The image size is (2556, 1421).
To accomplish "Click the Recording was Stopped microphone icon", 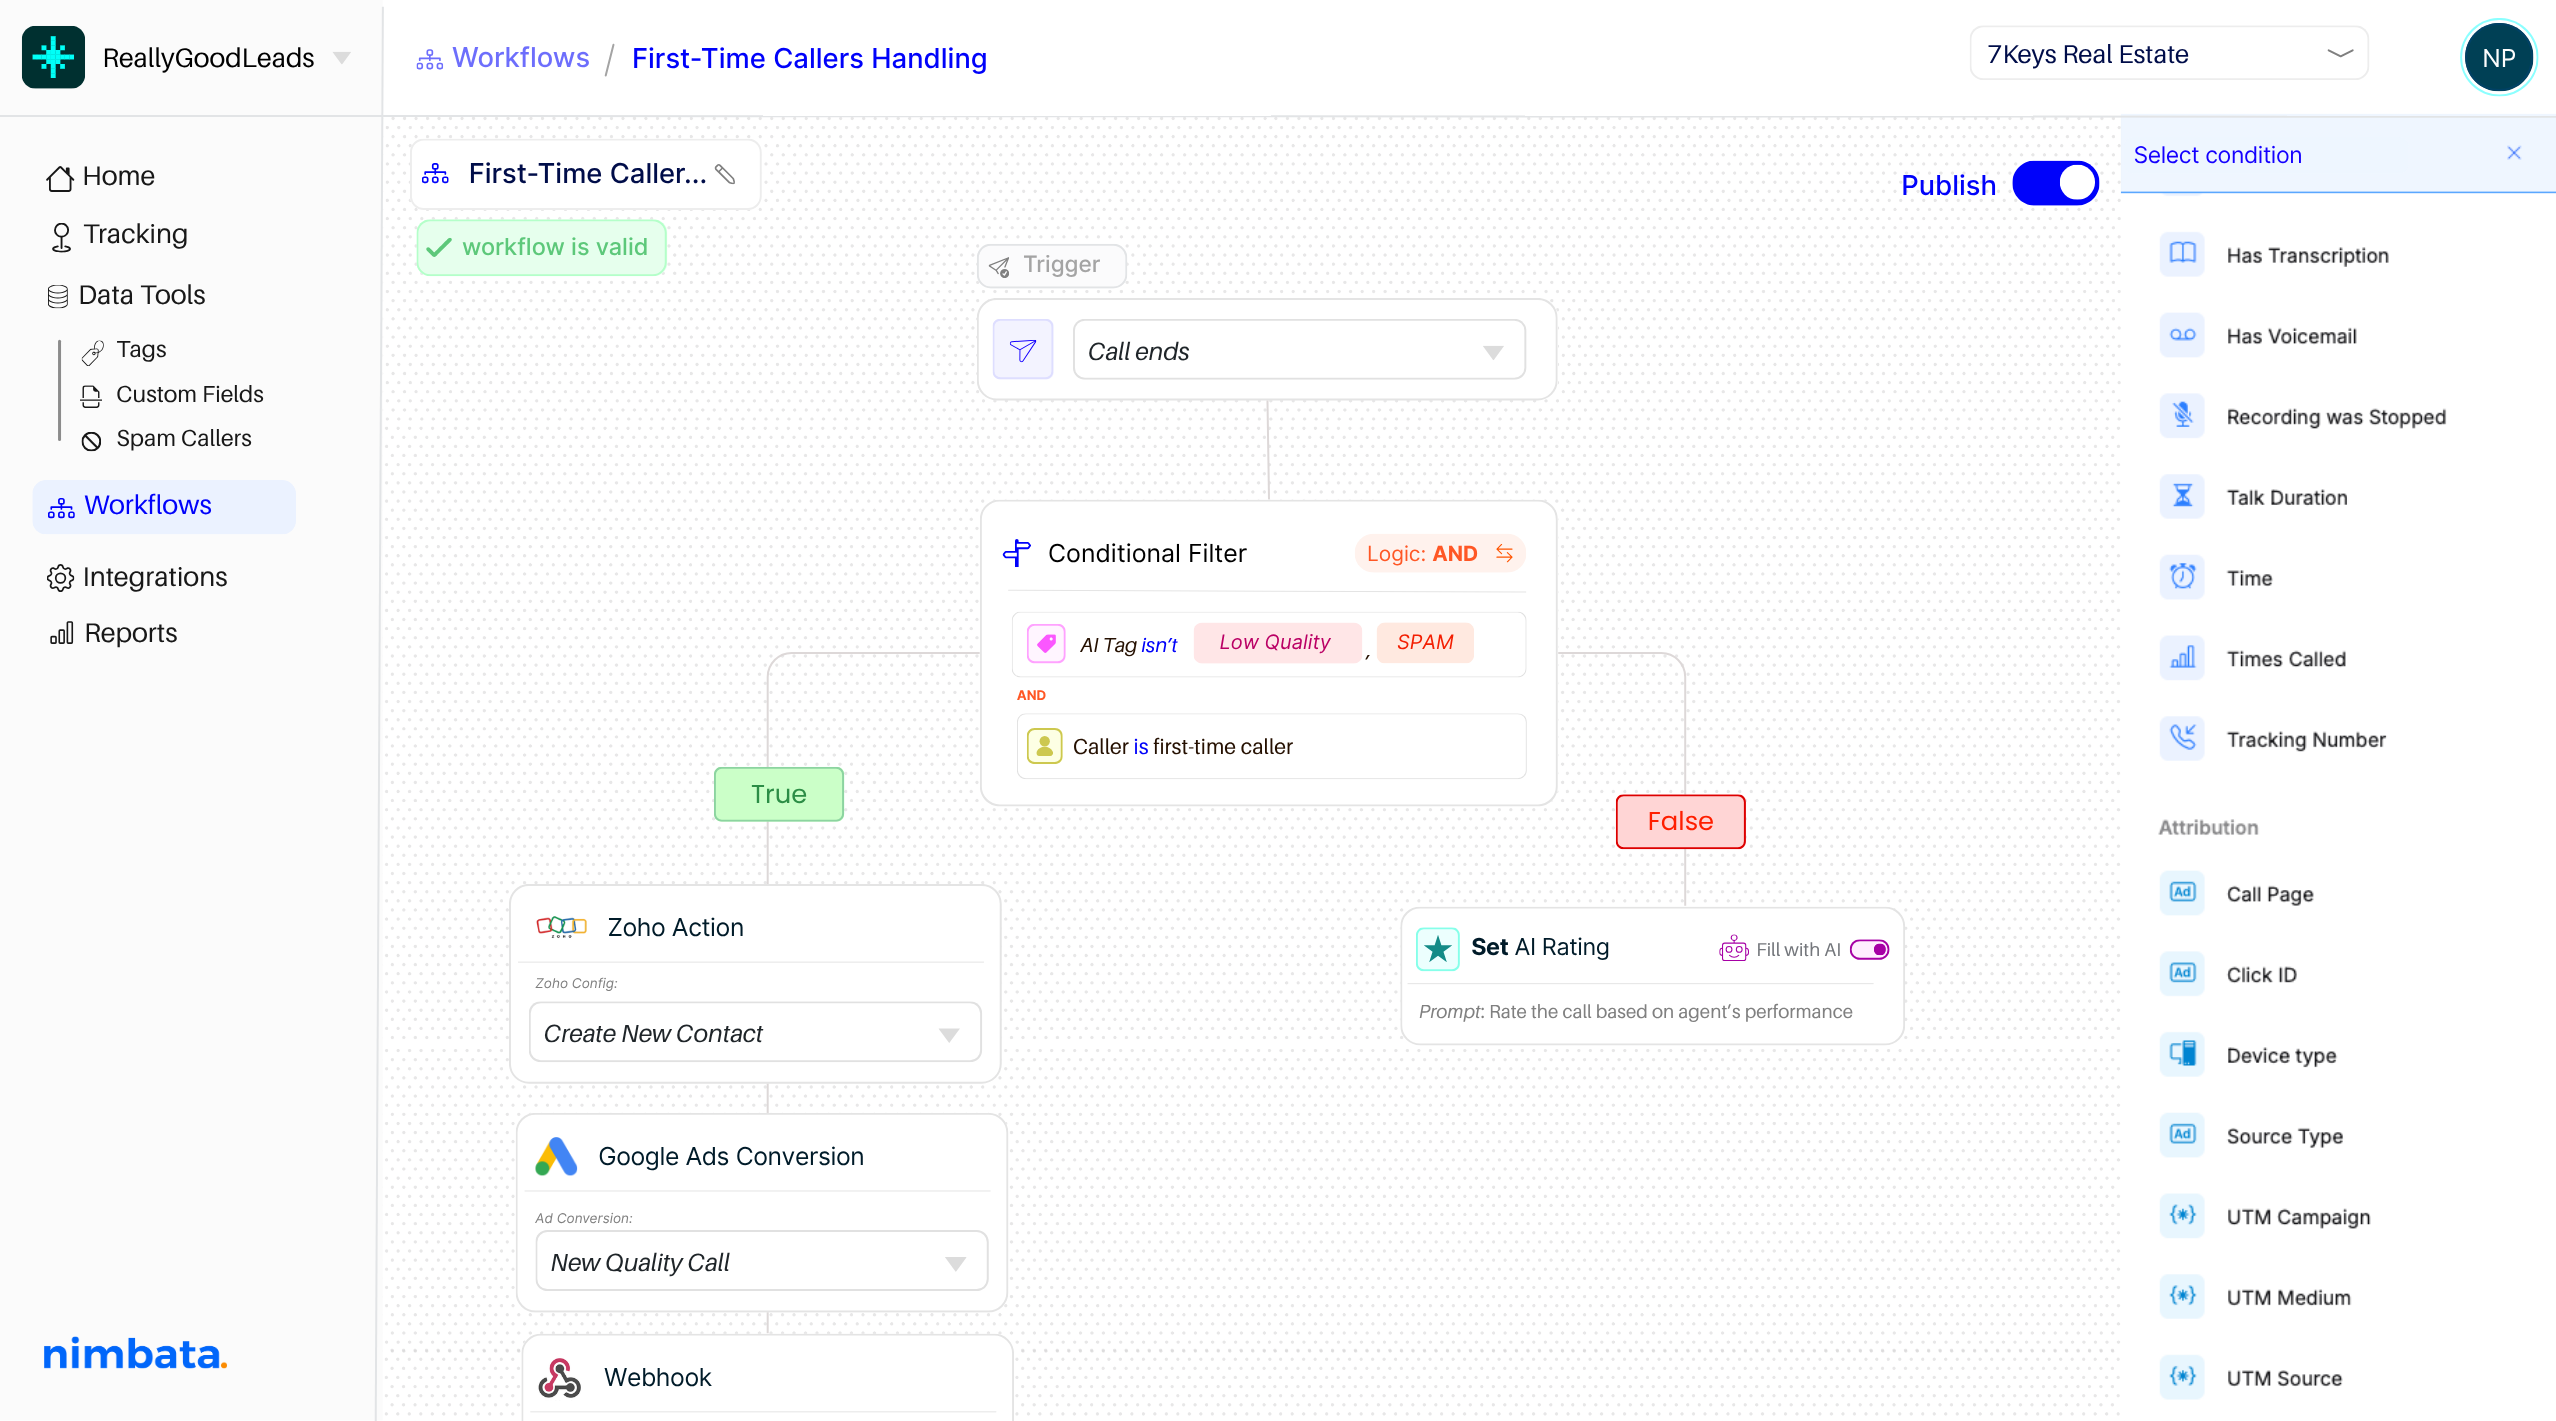I will 2182,416.
